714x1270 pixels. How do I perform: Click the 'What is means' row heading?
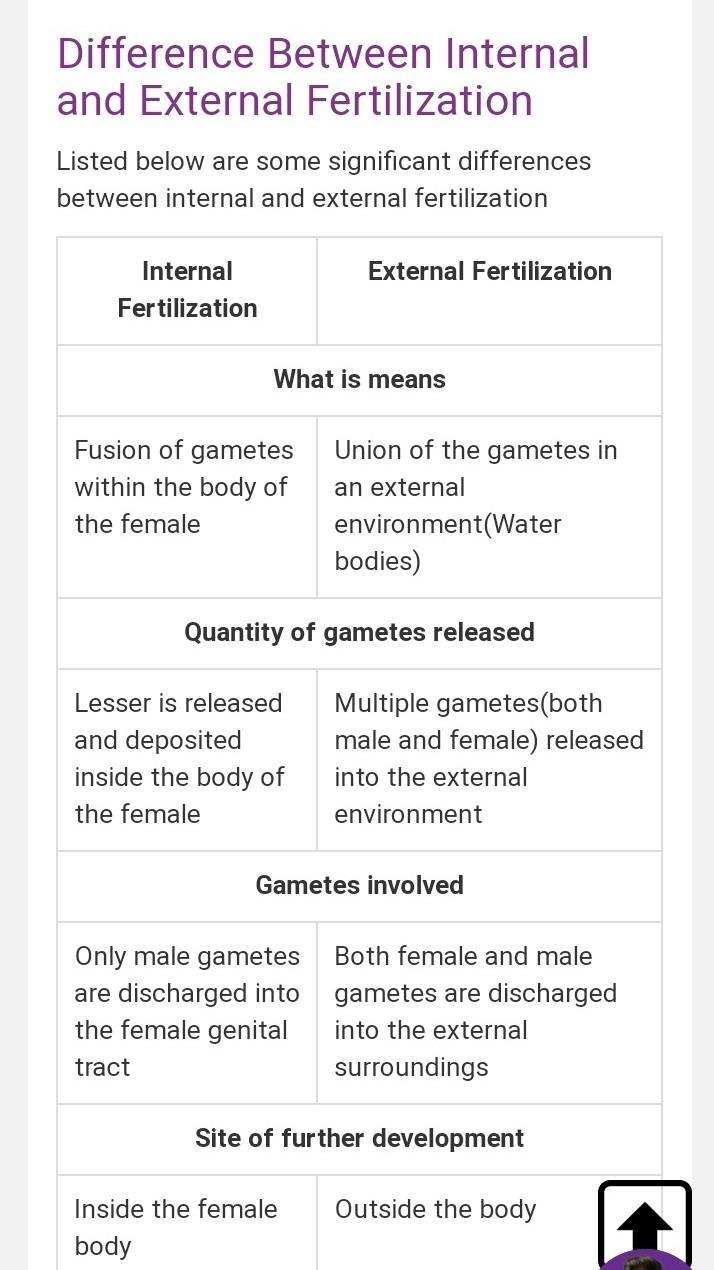coord(359,380)
